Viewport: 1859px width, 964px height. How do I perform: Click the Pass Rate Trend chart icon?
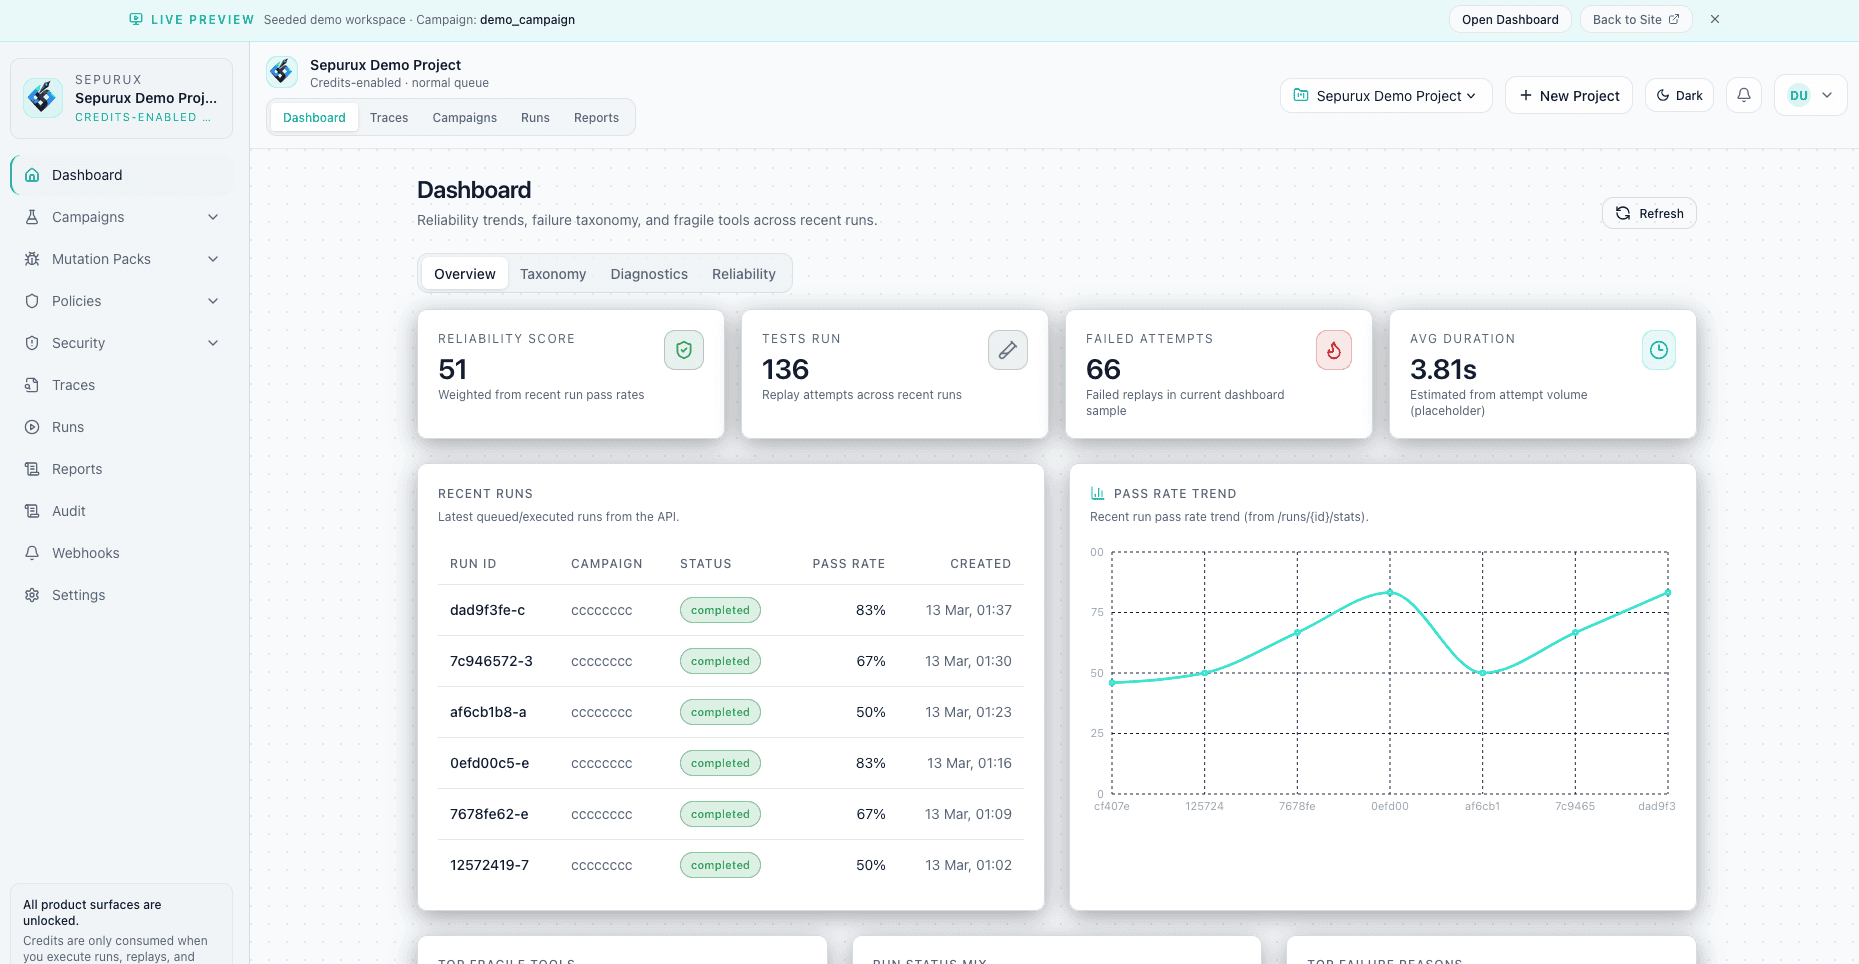click(1097, 493)
